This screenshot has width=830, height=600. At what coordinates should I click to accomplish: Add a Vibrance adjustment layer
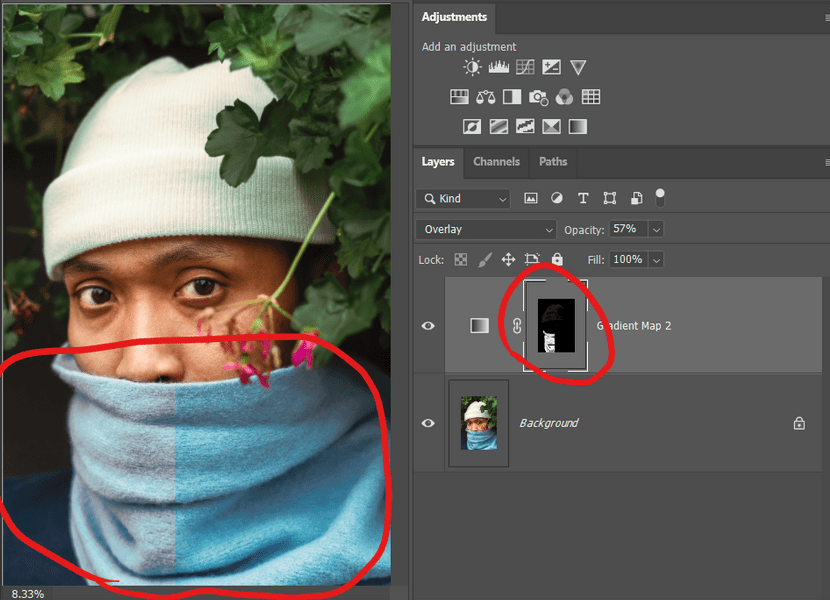click(578, 67)
